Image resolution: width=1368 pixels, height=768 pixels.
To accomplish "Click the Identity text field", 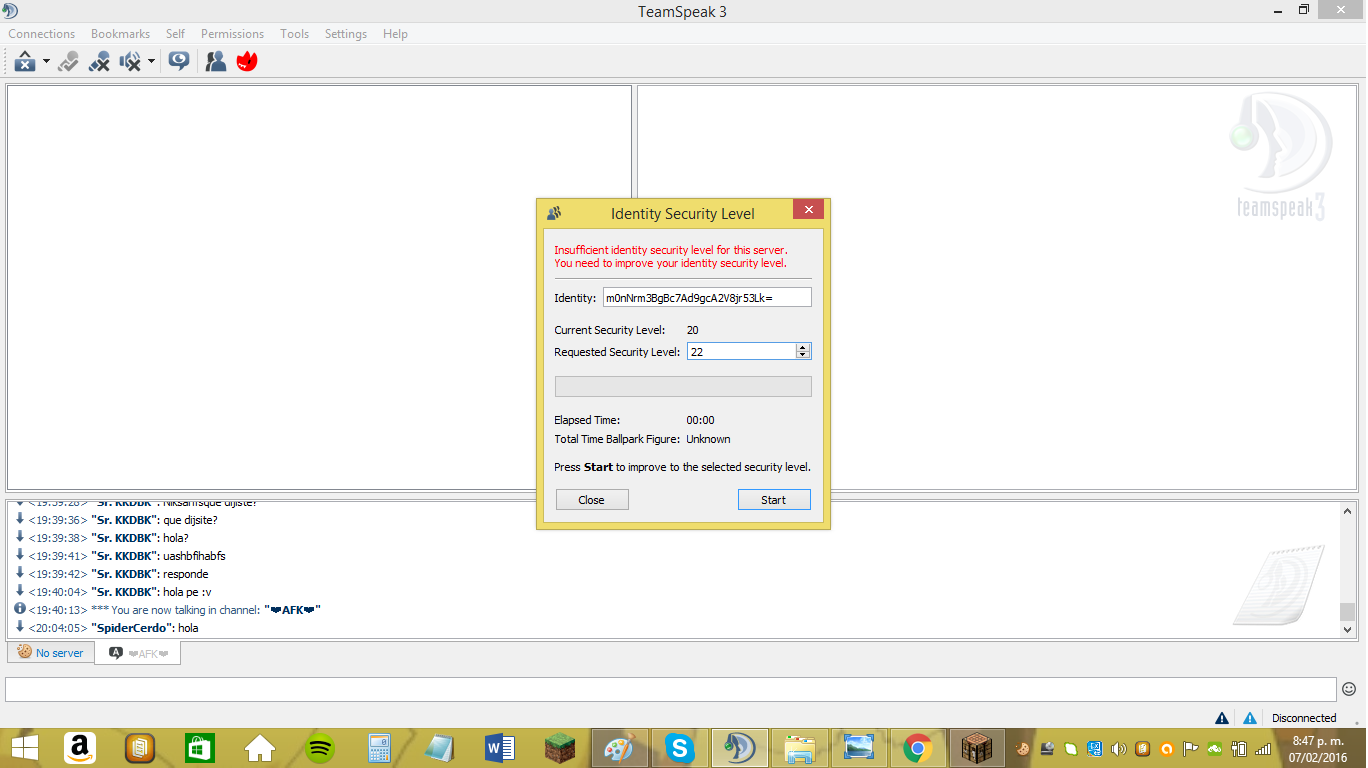I will [x=707, y=298].
